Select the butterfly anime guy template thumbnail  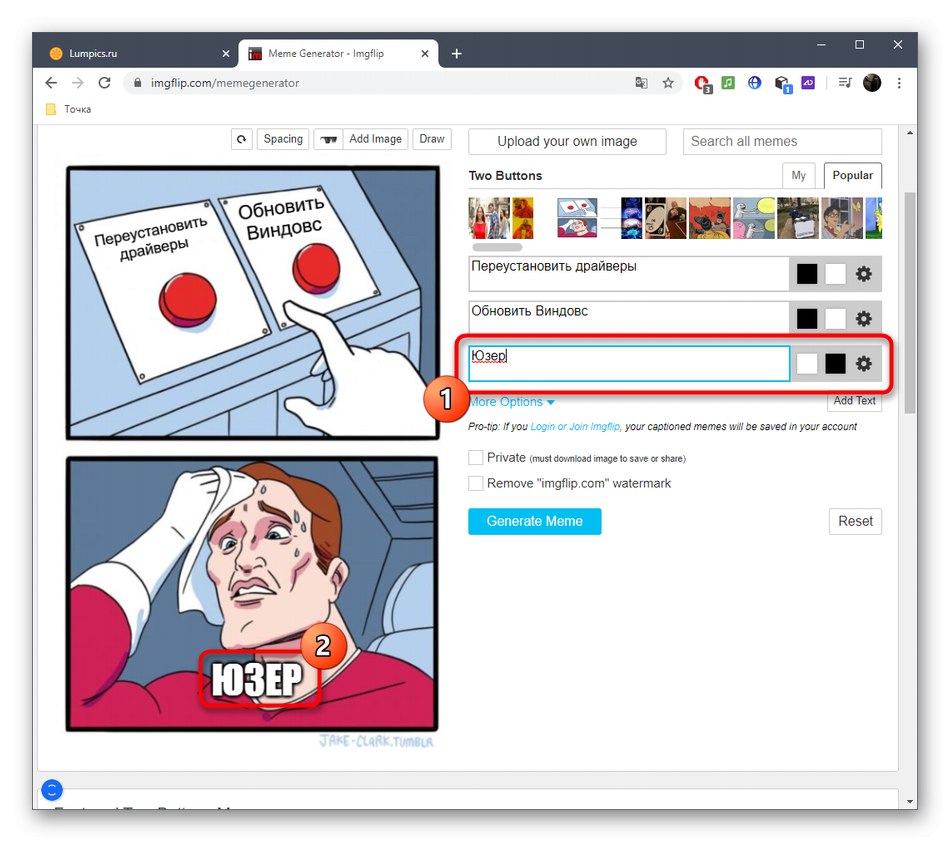coord(842,218)
